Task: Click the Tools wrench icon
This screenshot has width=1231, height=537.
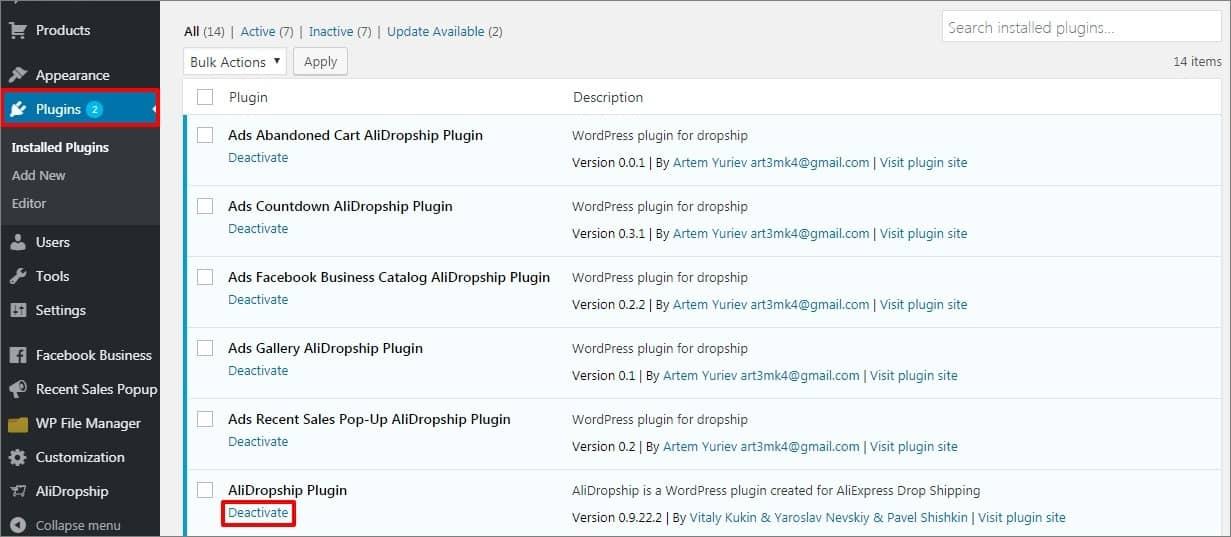Action: (x=17, y=276)
